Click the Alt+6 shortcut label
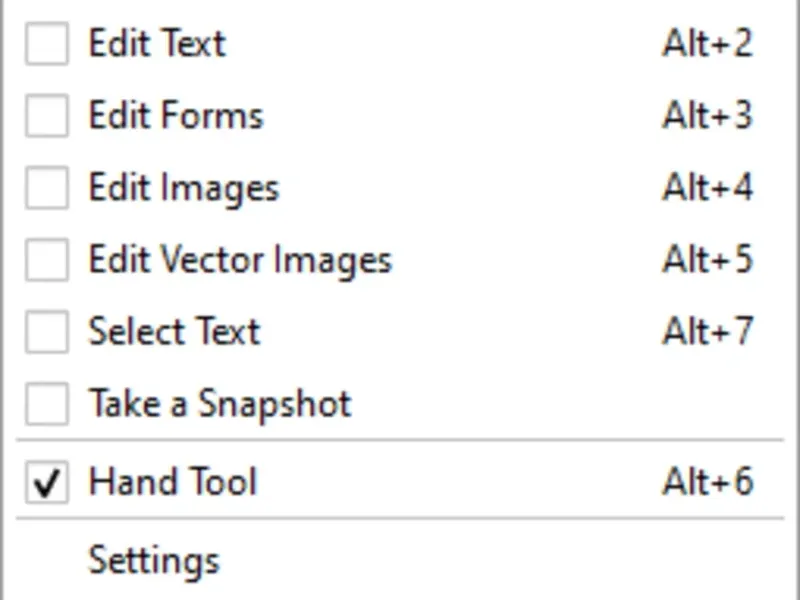 click(x=707, y=482)
